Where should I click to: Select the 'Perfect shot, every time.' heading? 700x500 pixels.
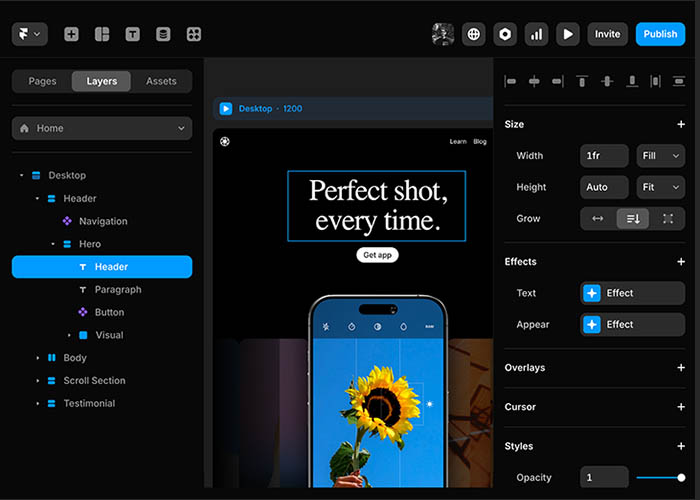pos(377,206)
